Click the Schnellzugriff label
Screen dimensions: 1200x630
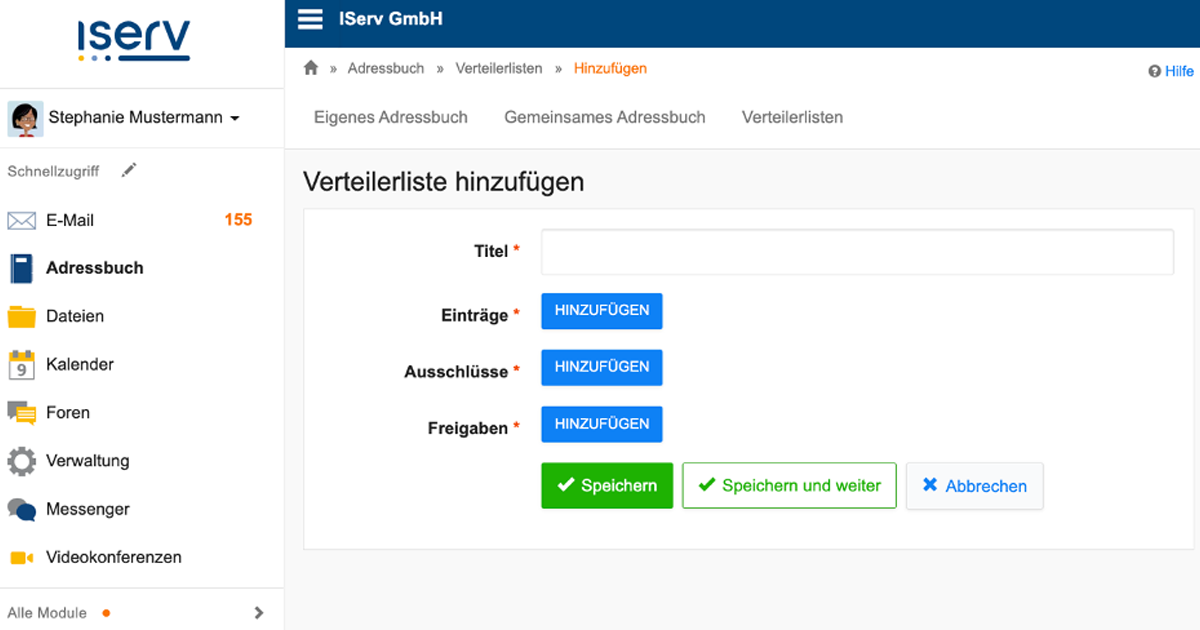click(x=53, y=171)
